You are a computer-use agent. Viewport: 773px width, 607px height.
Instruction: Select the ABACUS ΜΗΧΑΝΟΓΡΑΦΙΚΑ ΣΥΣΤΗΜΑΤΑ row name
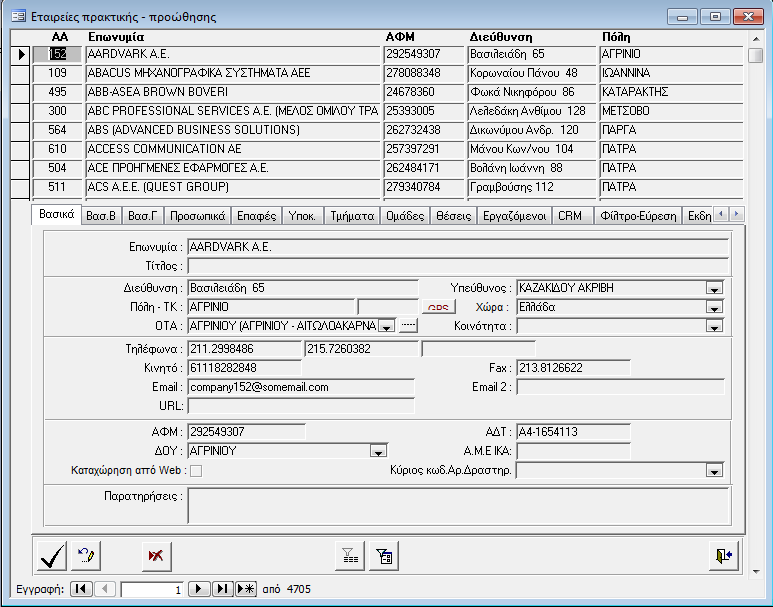(x=233, y=73)
